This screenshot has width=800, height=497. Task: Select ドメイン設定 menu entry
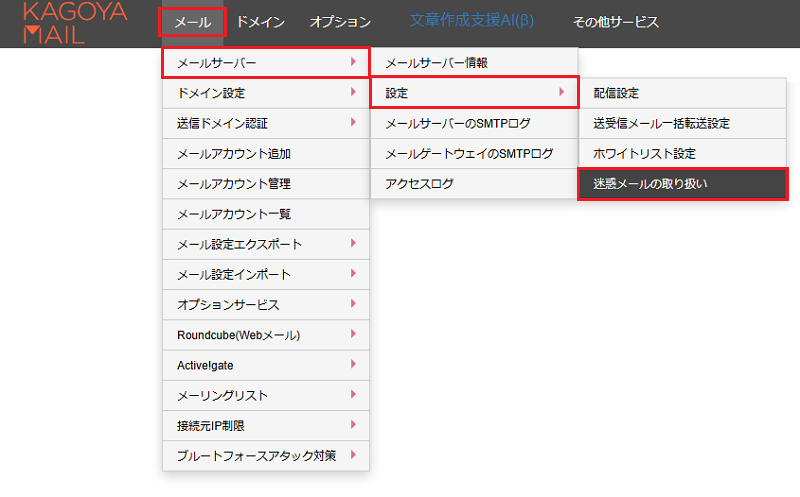pyautogui.click(x=266, y=93)
